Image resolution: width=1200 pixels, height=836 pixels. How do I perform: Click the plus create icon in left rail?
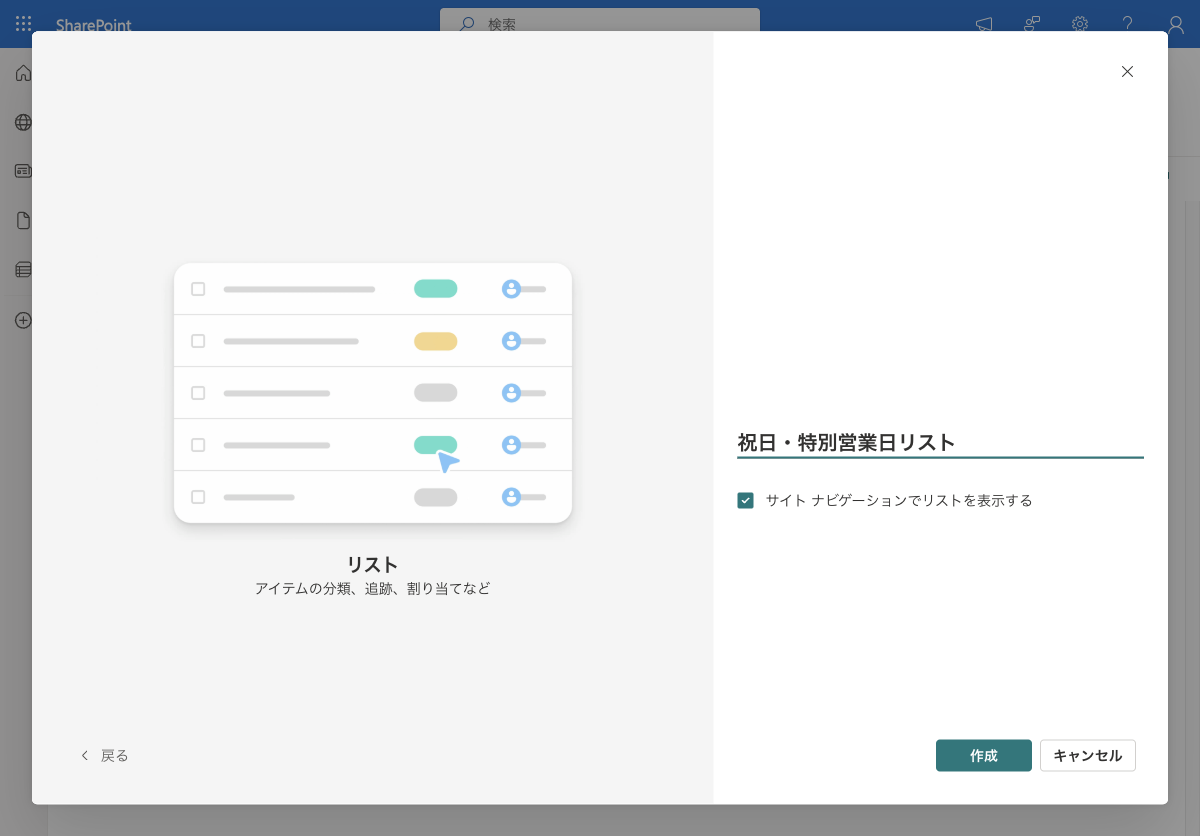click(23, 320)
